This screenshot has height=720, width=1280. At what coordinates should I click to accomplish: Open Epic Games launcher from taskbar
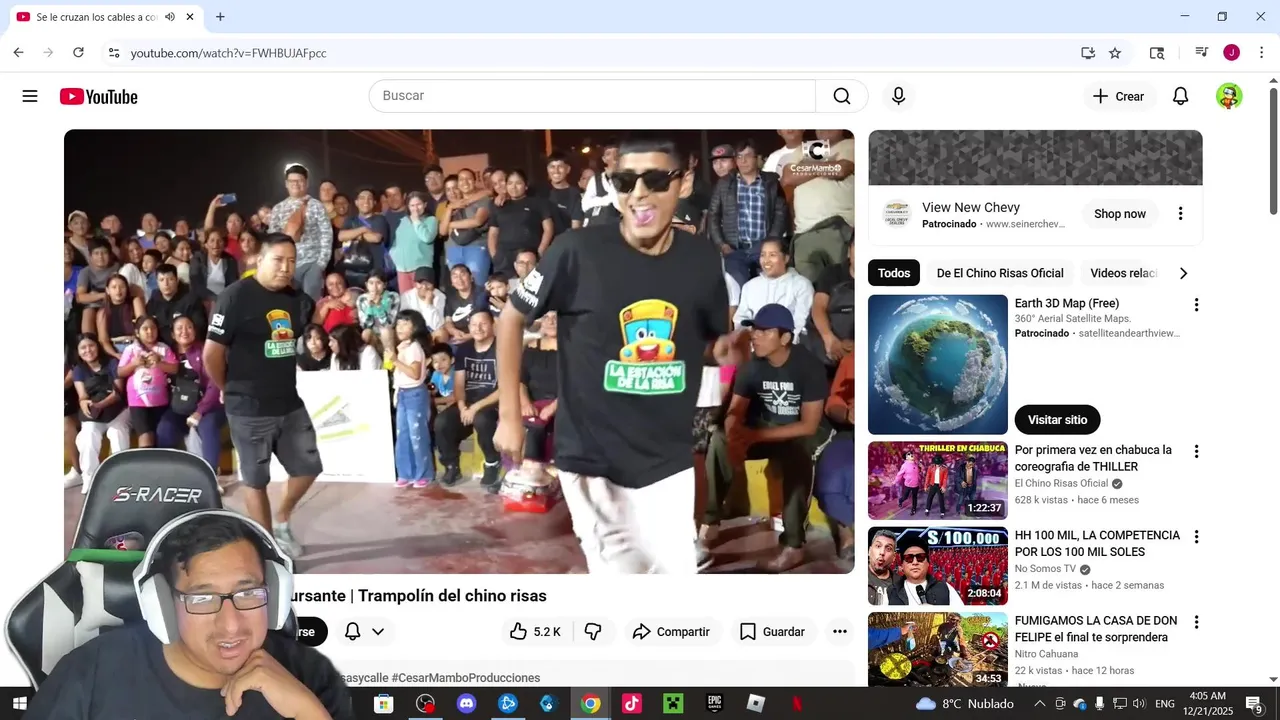[714, 704]
